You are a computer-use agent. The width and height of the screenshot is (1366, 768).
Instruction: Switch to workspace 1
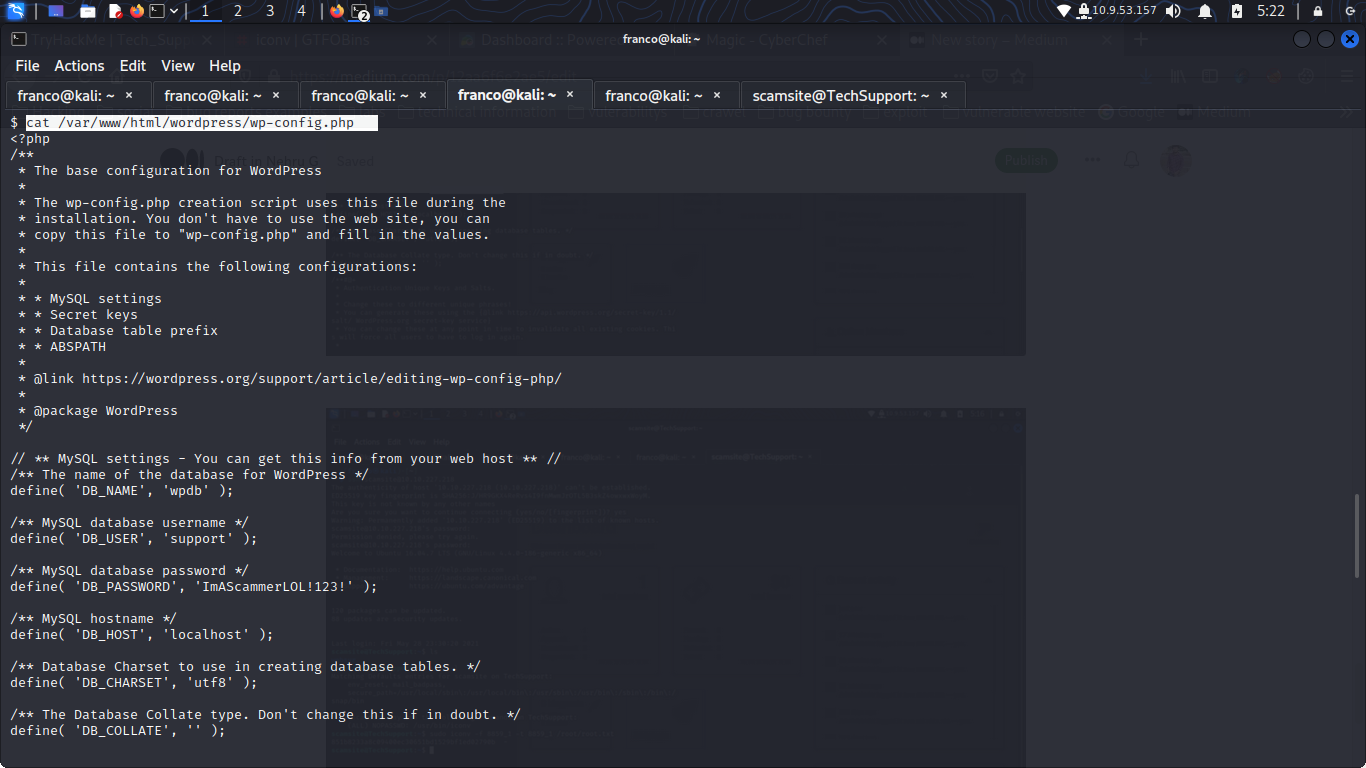pos(205,11)
